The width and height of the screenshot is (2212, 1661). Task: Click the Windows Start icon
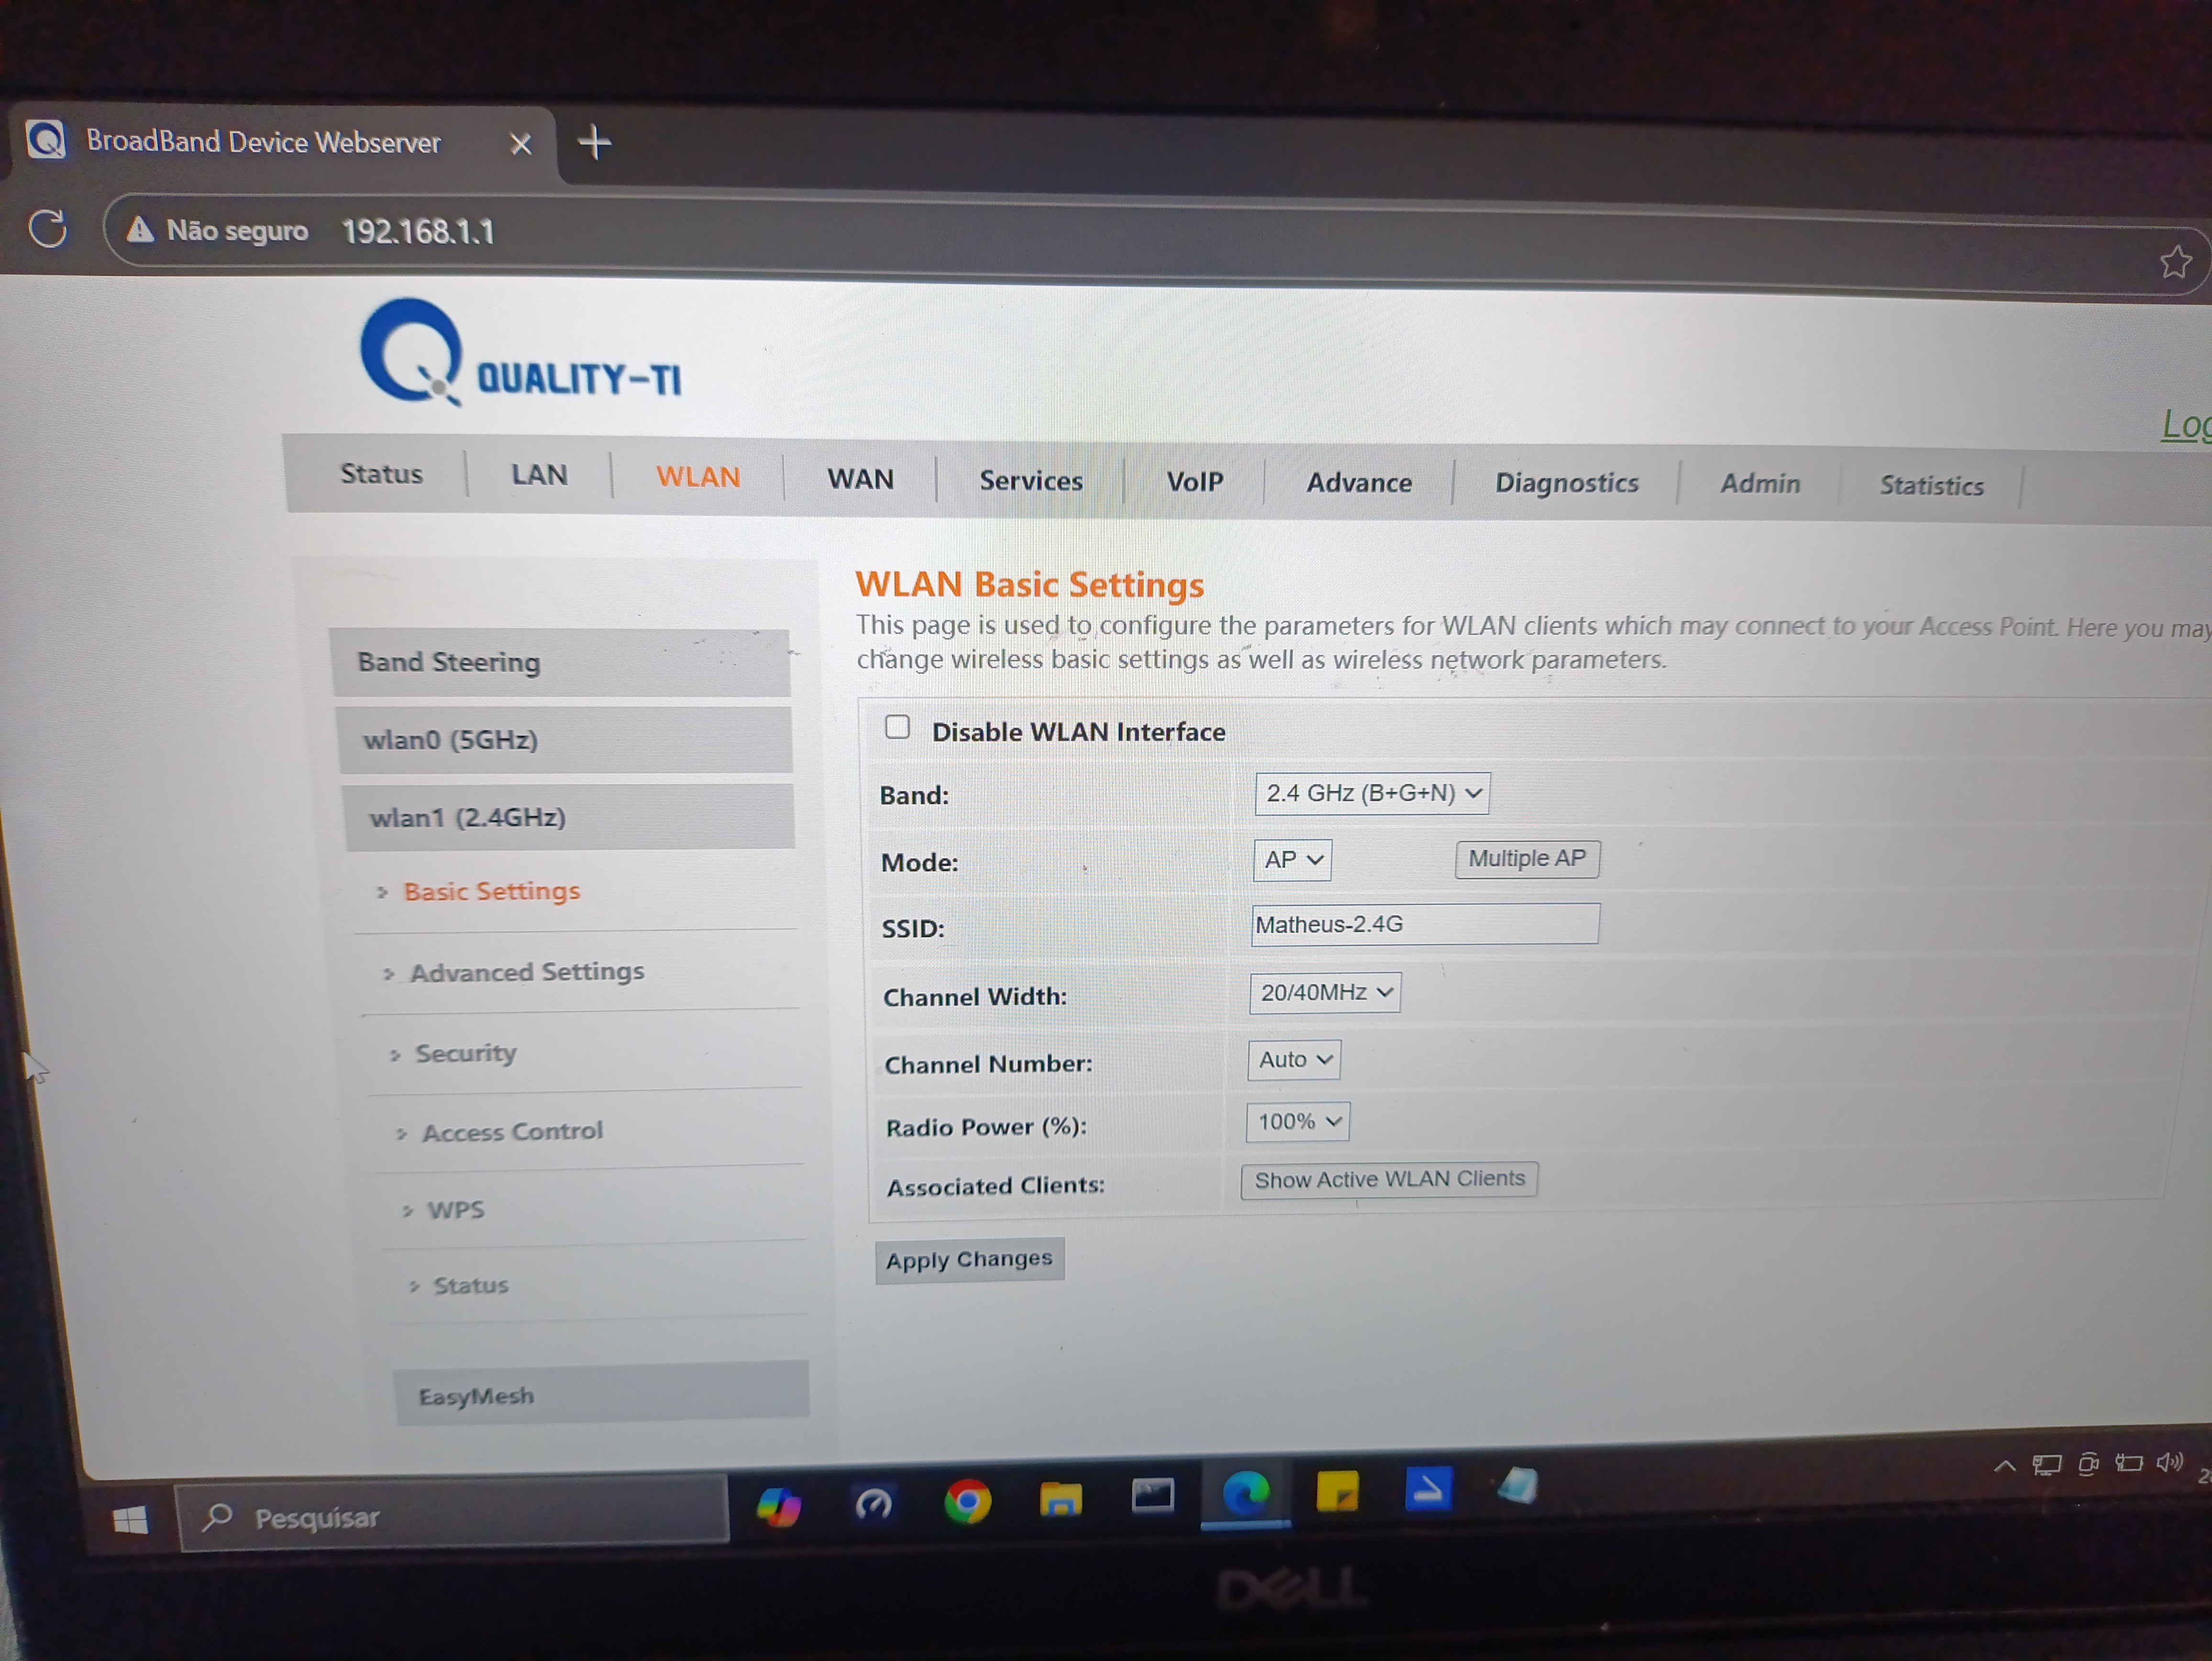pos(130,1521)
